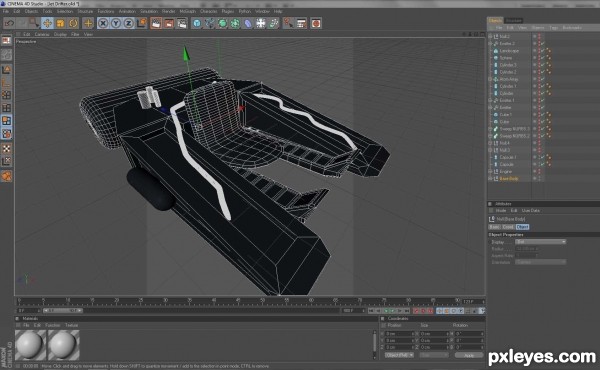Screen dimensions: 600x370
Task: Select the Move tool
Action: [47, 23]
